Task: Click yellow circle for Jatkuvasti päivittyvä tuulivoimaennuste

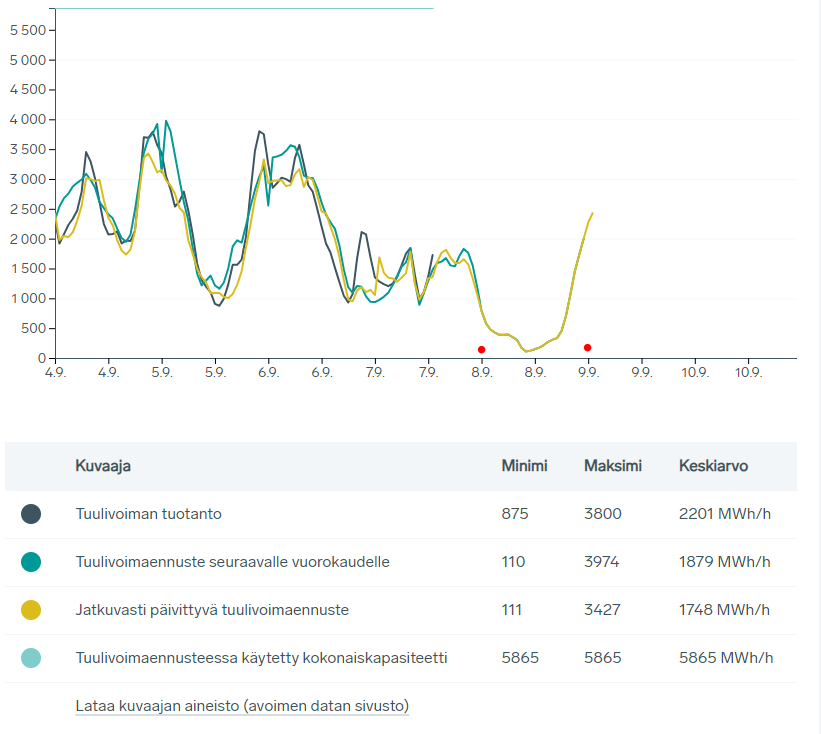Action: click(31, 610)
